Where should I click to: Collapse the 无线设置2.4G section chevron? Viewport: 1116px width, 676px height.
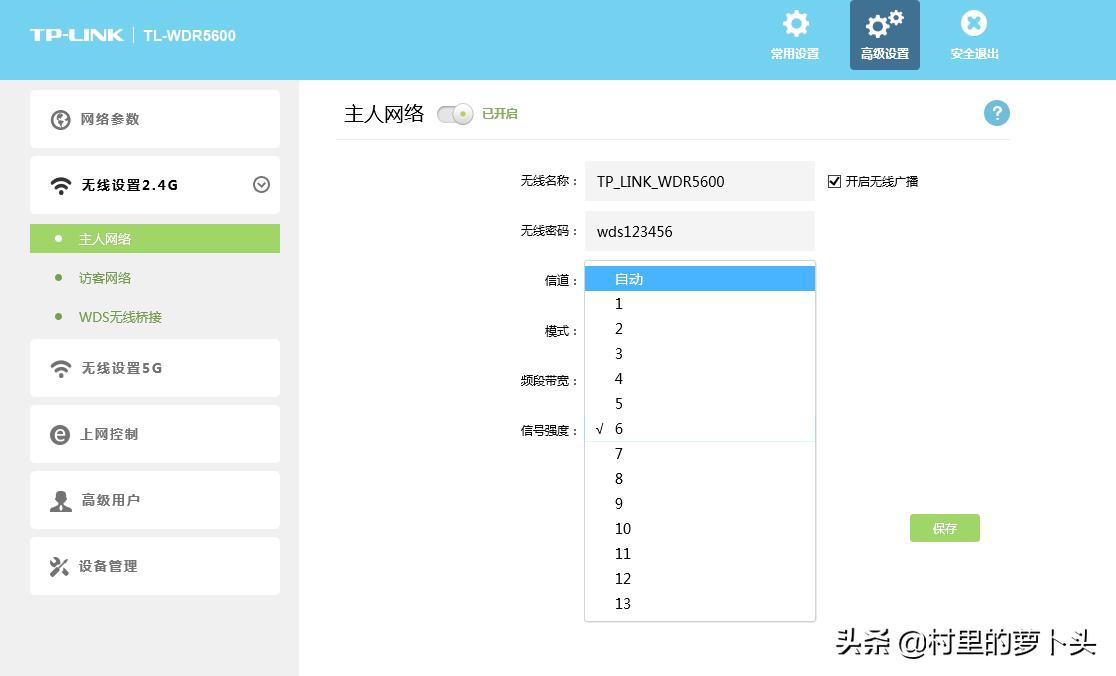click(261, 185)
